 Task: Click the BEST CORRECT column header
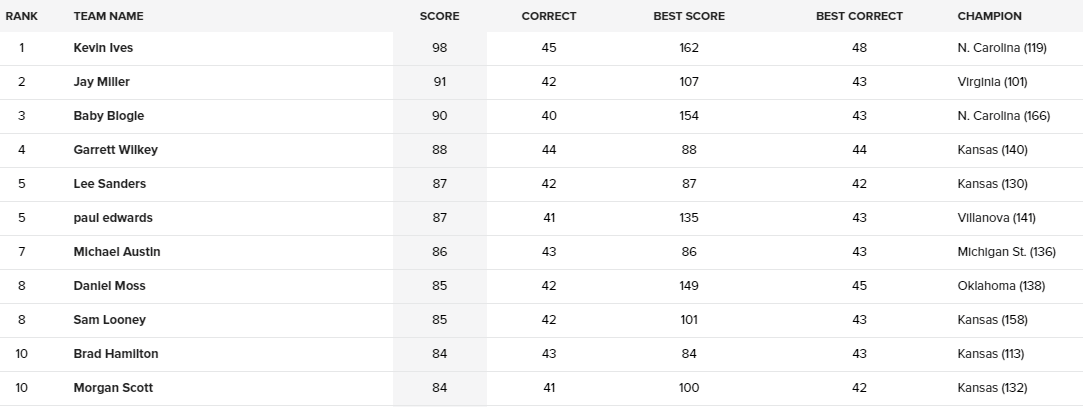coord(859,16)
